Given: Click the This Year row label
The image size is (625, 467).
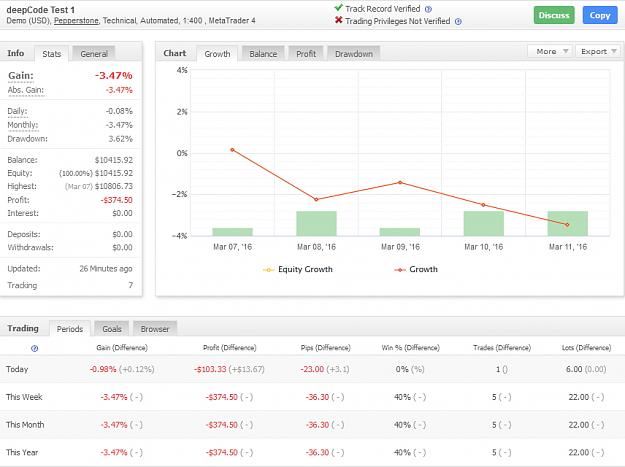Looking at the screenshot, I should [x=22, y=453].
